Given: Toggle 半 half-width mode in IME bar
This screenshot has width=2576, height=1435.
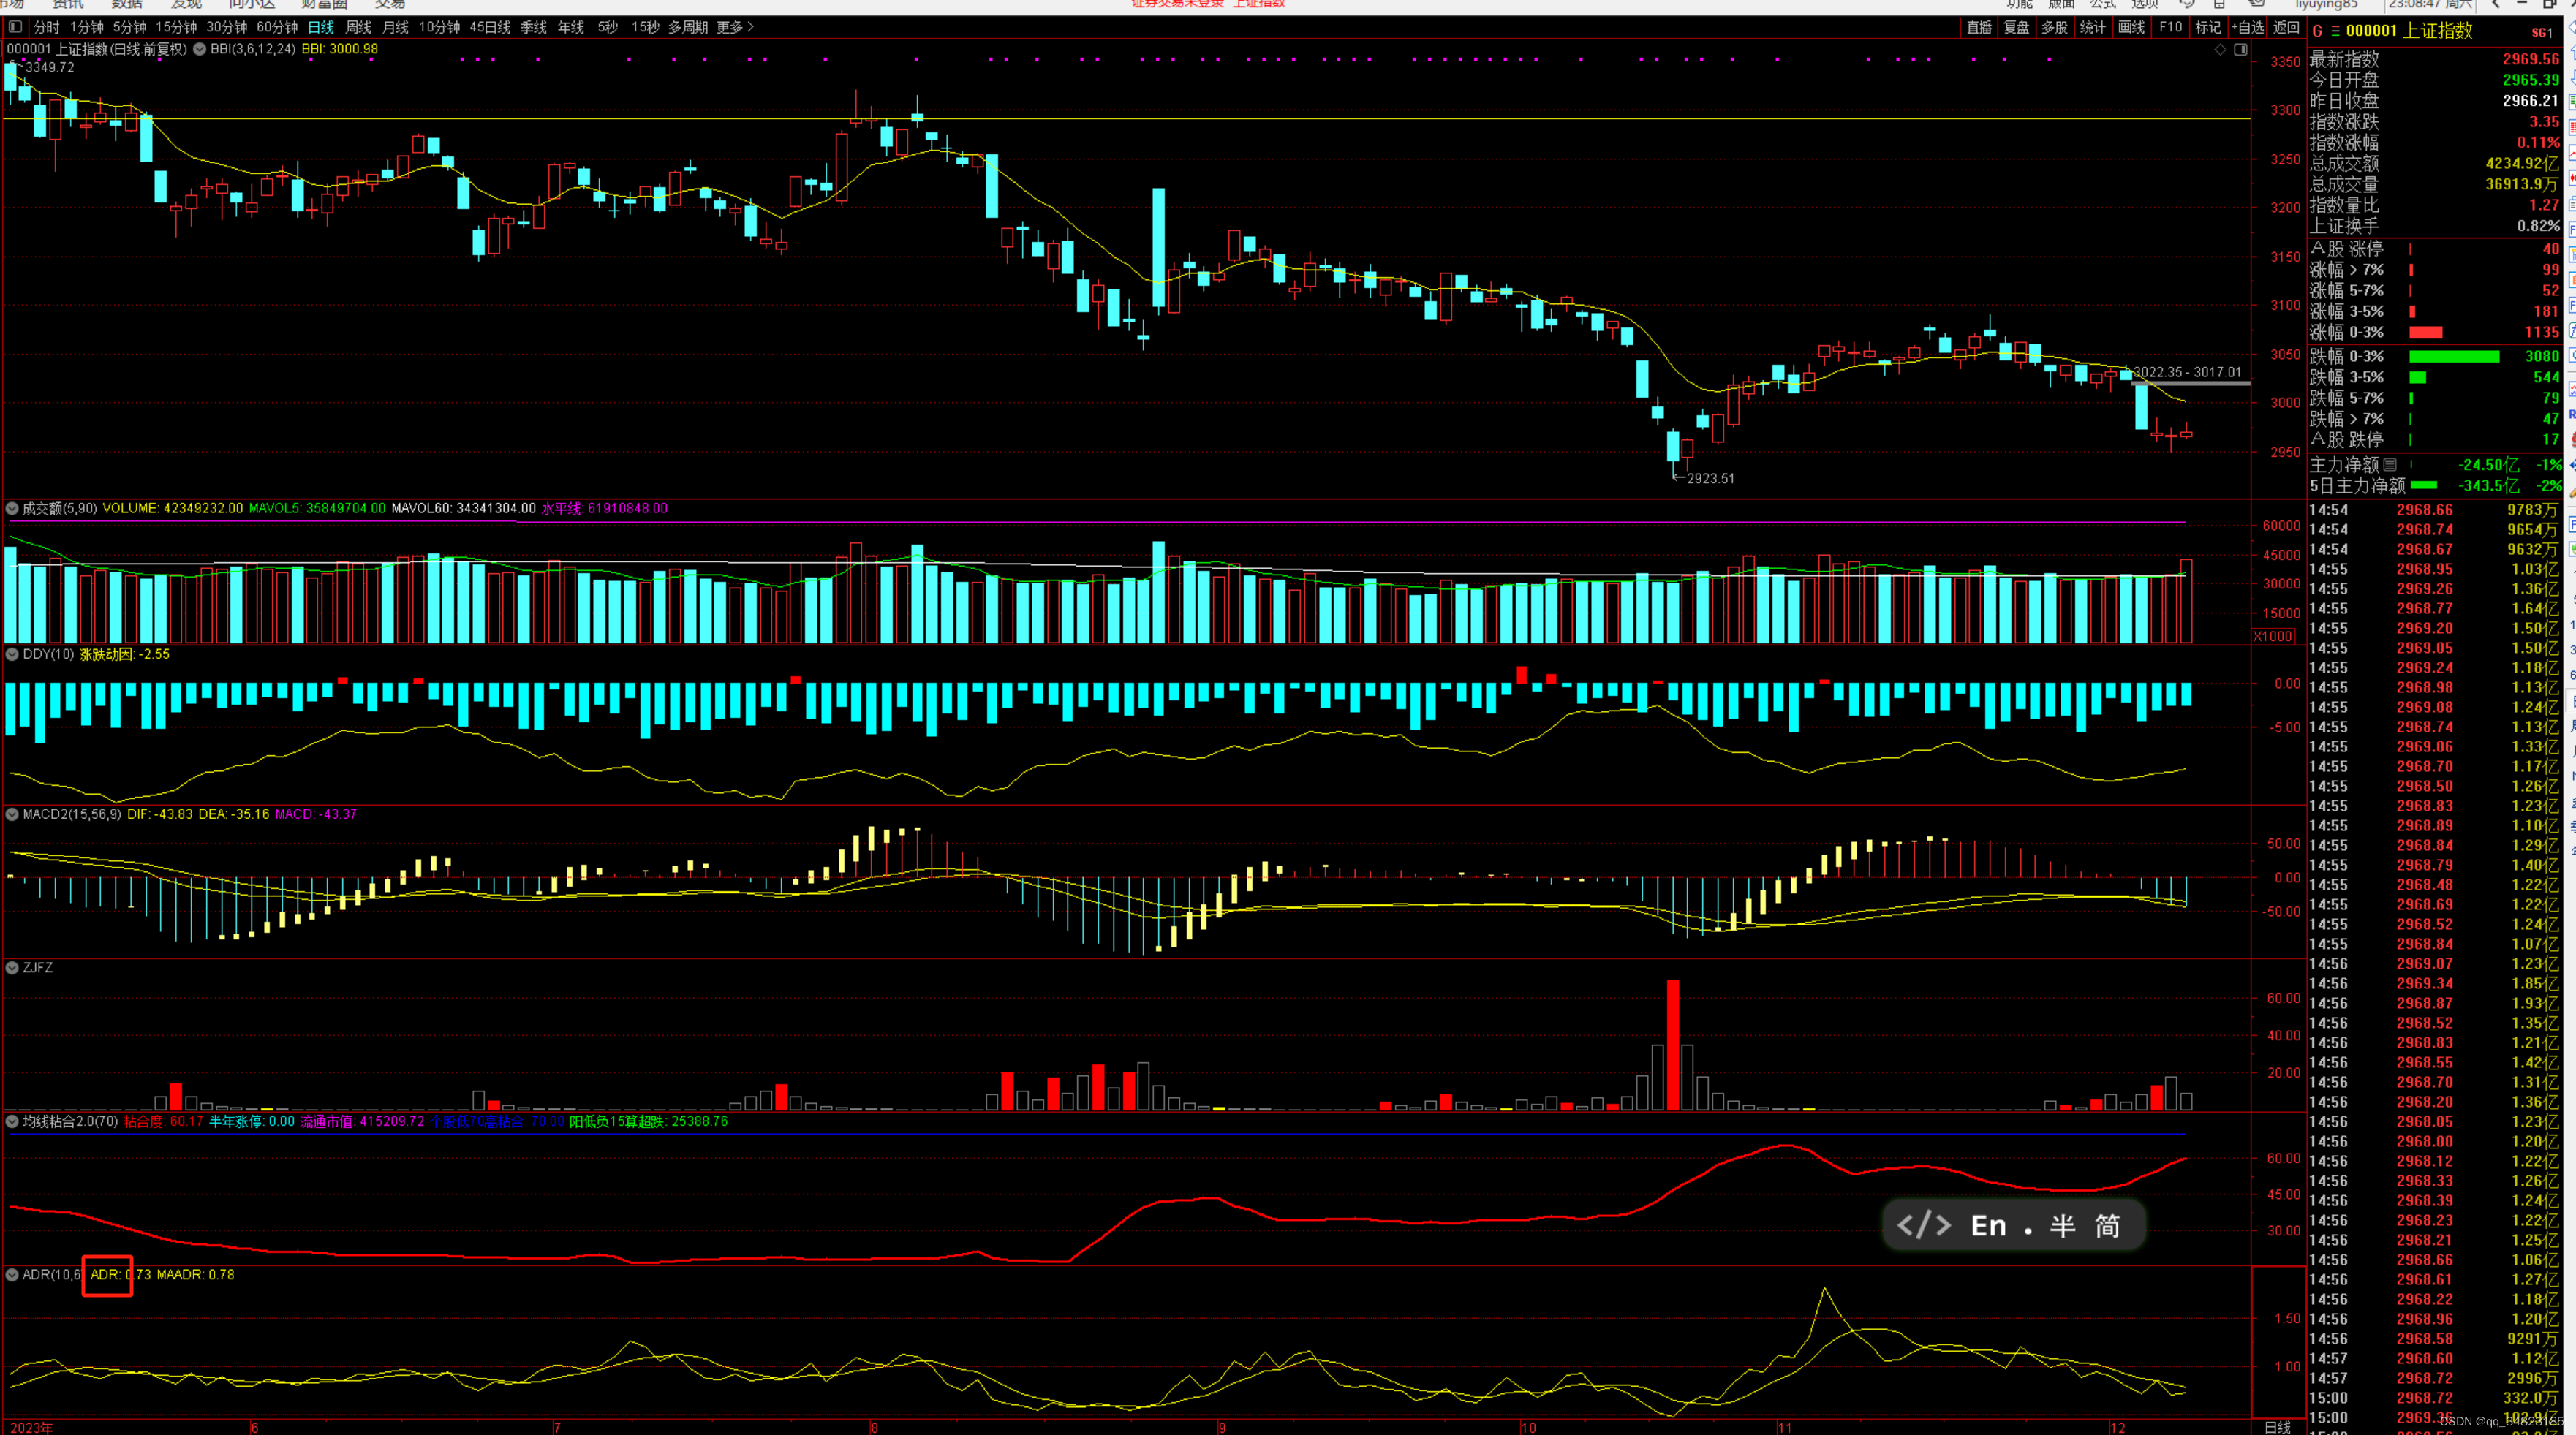Looking at the screenshot, I should 2062,1225.
